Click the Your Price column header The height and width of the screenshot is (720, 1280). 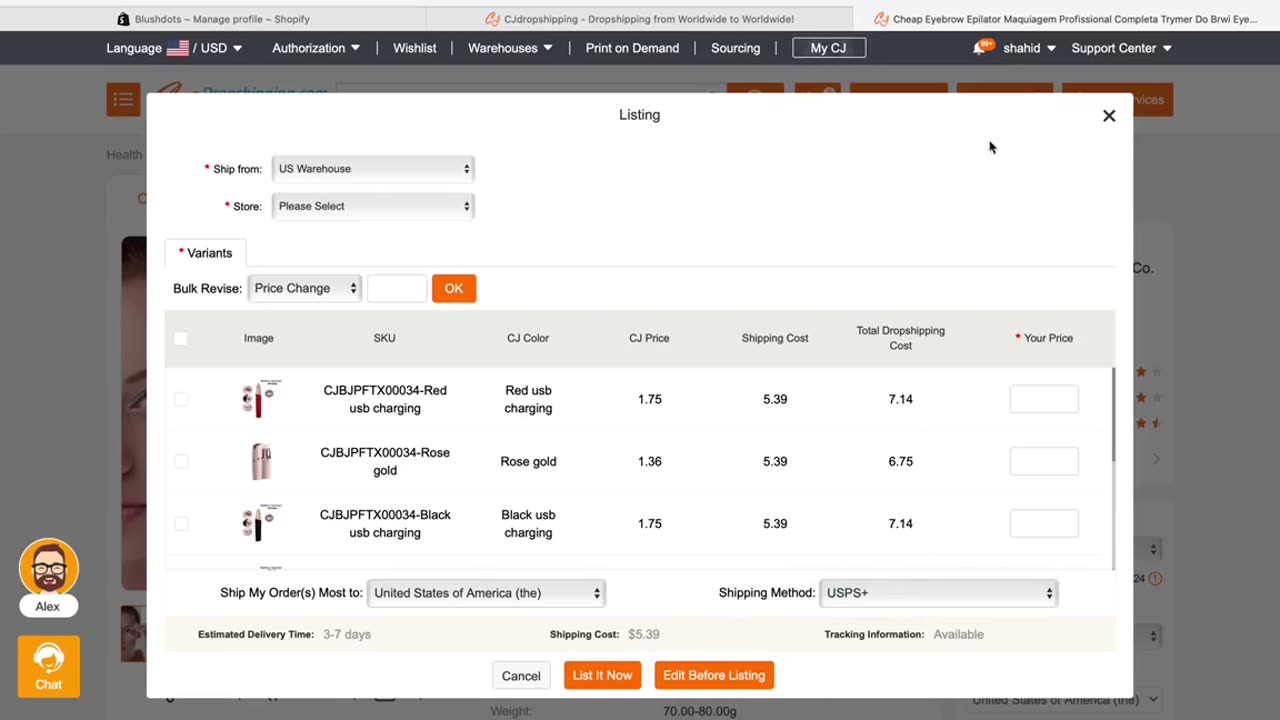tap(1044, 338)
